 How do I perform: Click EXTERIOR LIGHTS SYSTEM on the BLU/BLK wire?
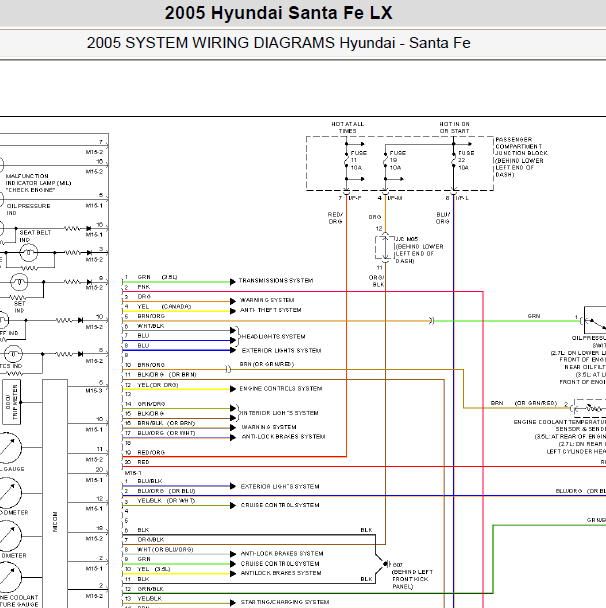pos(280,487)
